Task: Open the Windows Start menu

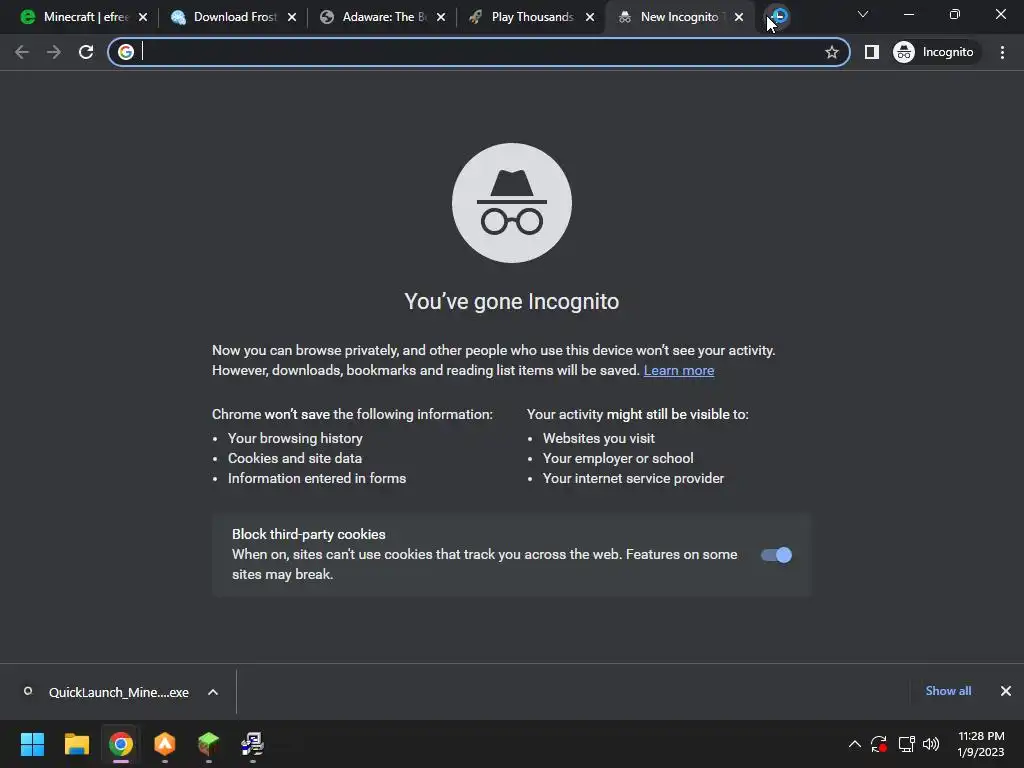Action: 32,744
